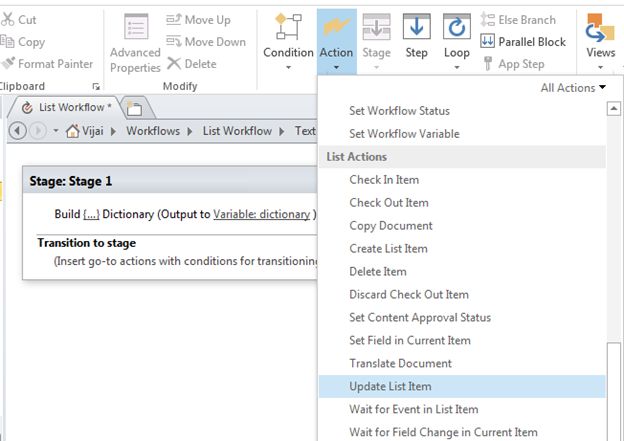Image resolution: width=624 pixels, height=441 pixels.
Task: Expand breadcrumb arrow after Workflows
Action: point(190,131)
